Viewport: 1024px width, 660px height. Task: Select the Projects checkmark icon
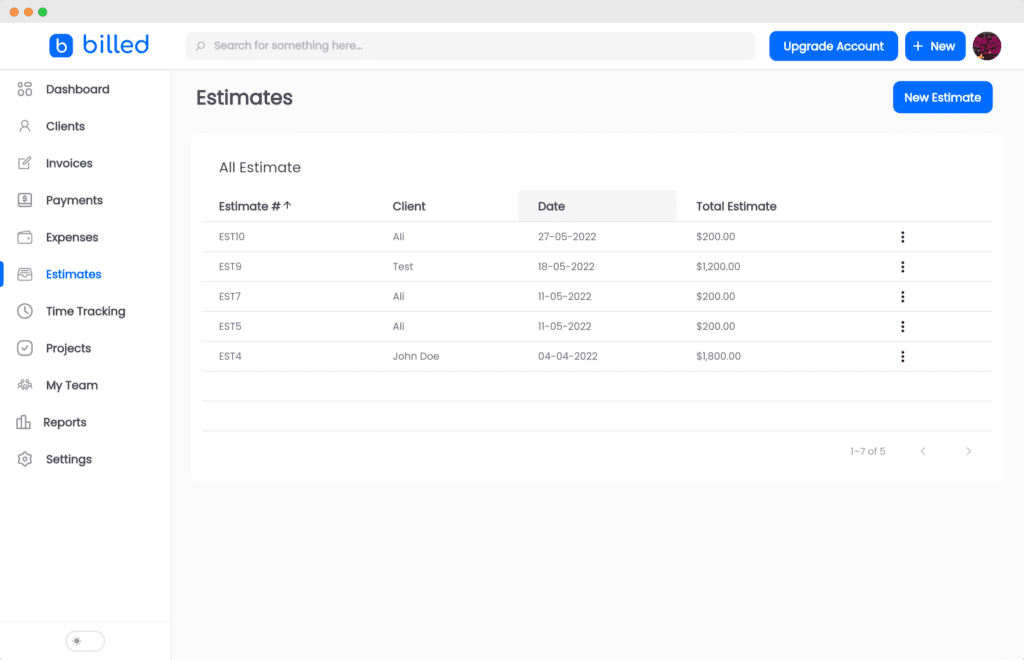(x=24, y=348)
